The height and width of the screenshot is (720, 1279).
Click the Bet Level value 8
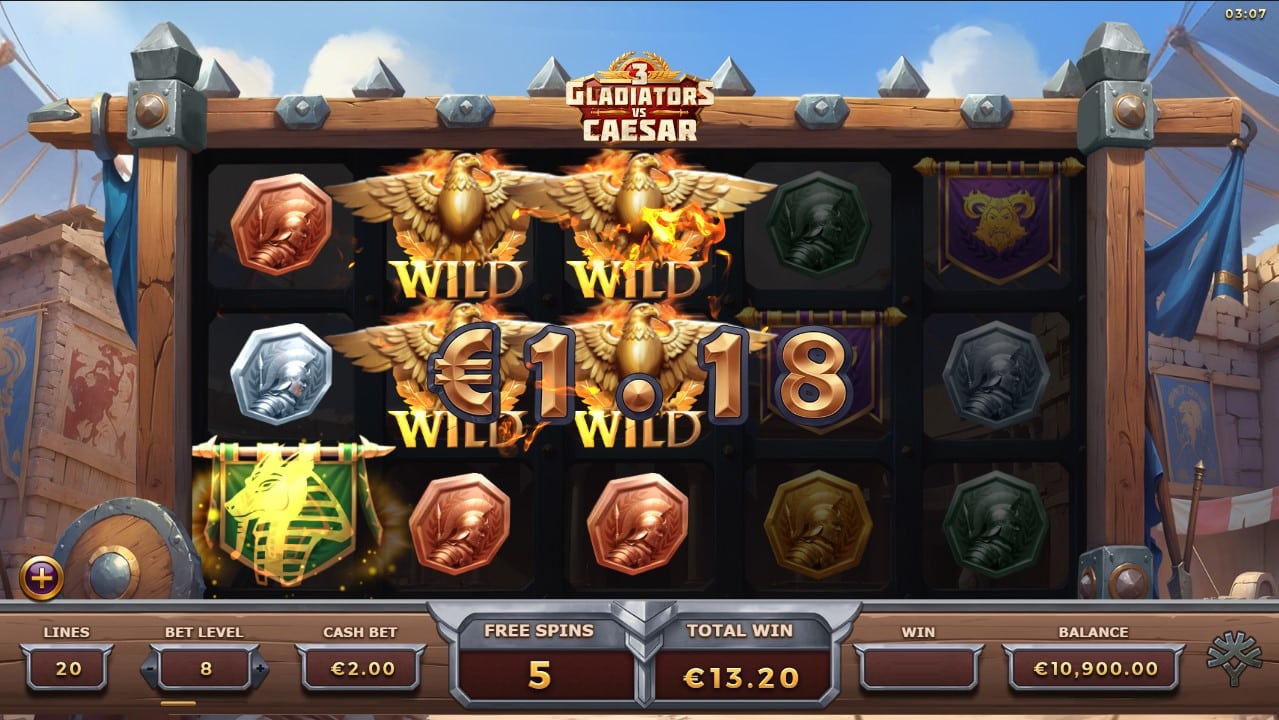coord(206,668)
